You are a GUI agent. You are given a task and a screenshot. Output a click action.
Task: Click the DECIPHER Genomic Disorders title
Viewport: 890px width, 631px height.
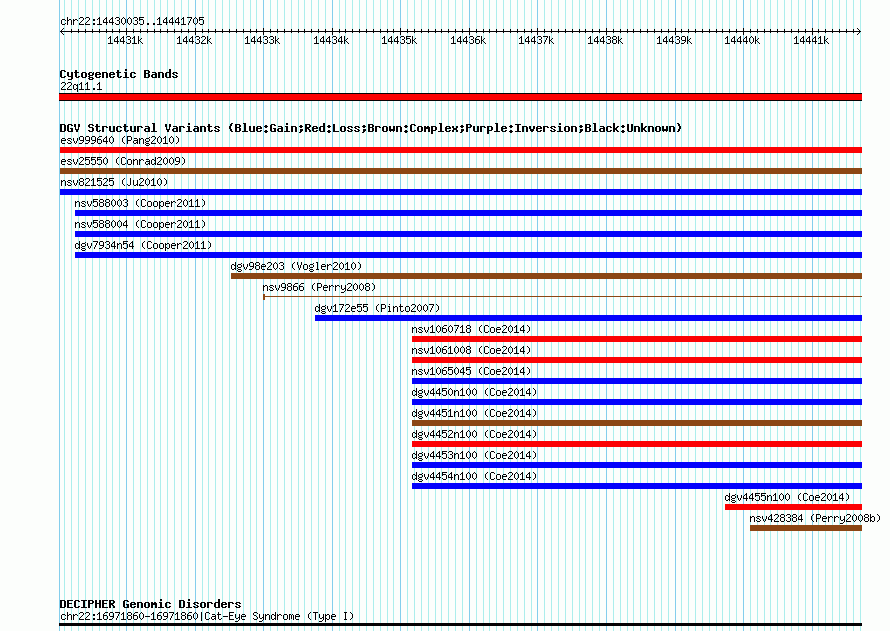click(x=150, y=604)
